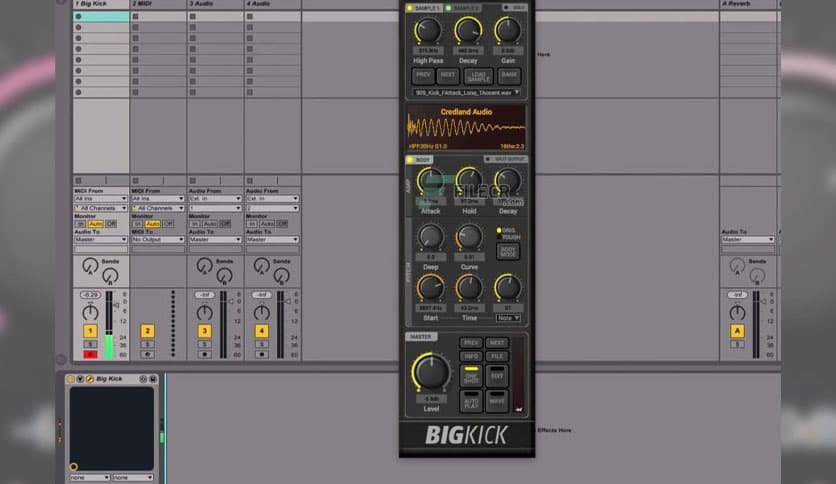Click the NEXT sample button

click(448, 76)
